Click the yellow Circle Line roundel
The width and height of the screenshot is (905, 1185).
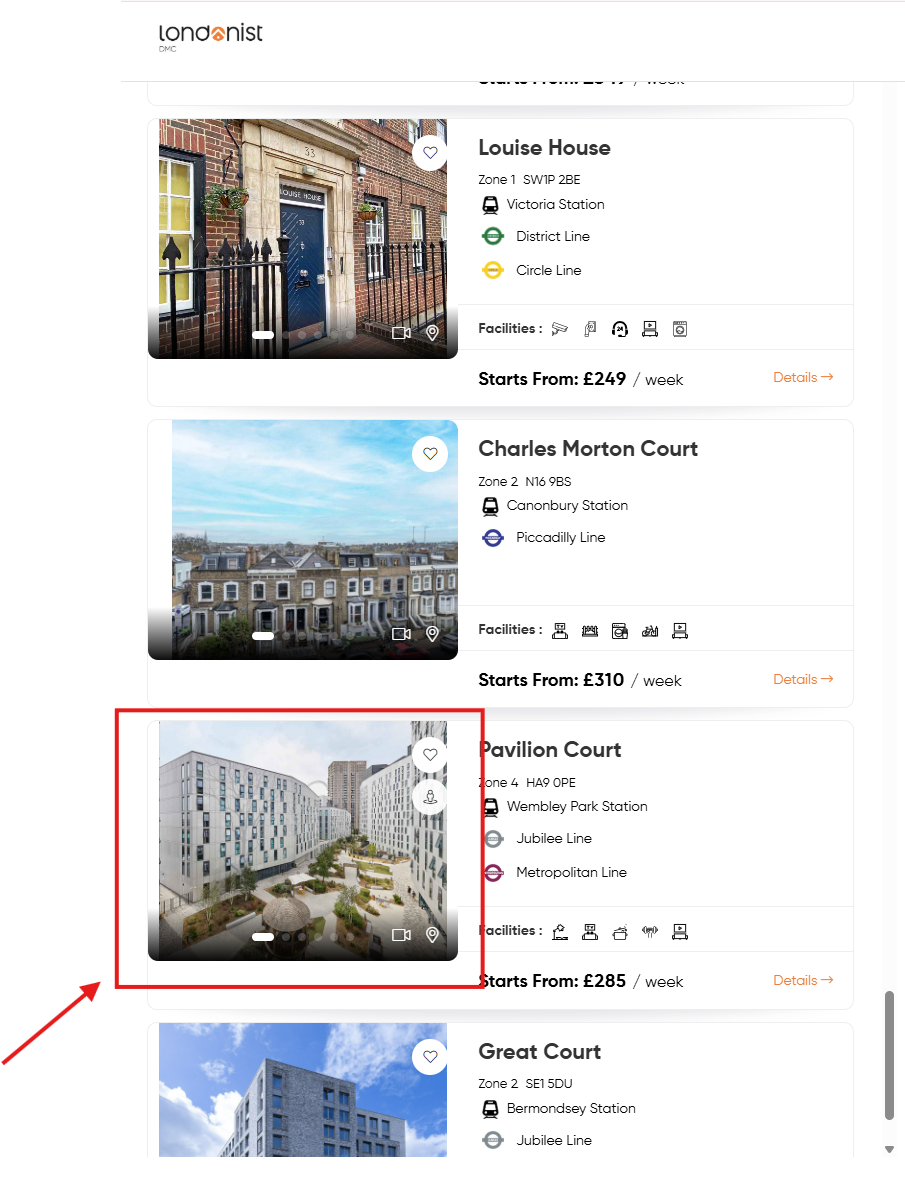click(493, 270)
